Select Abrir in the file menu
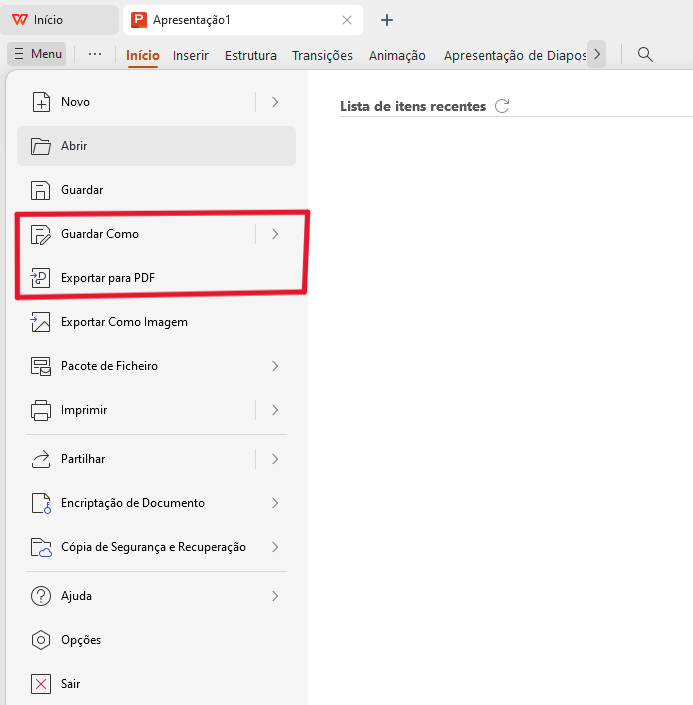This screenshot has width=693, height=705. 156,146
